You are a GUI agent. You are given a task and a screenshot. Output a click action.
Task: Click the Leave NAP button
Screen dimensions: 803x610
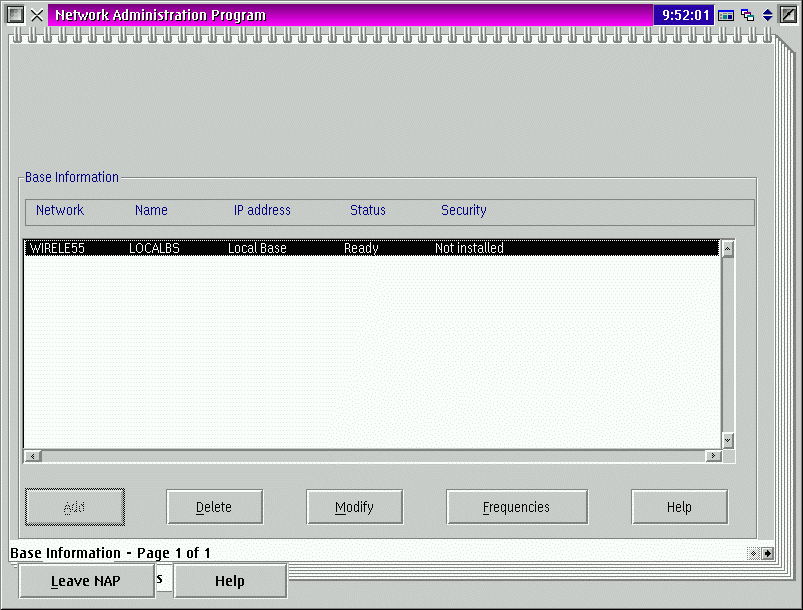click(x=87, y=581)
